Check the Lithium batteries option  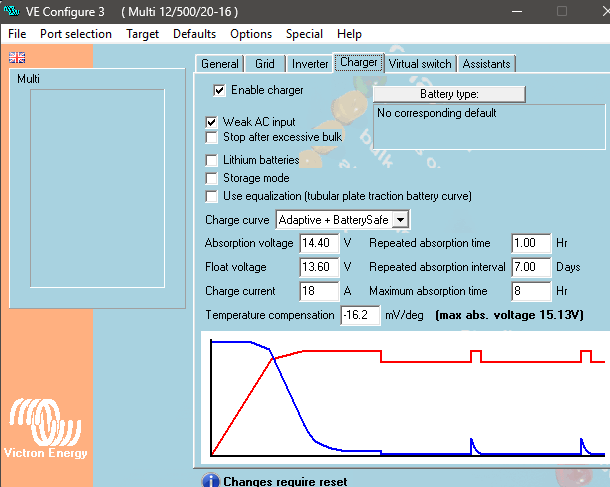(211, 160)
